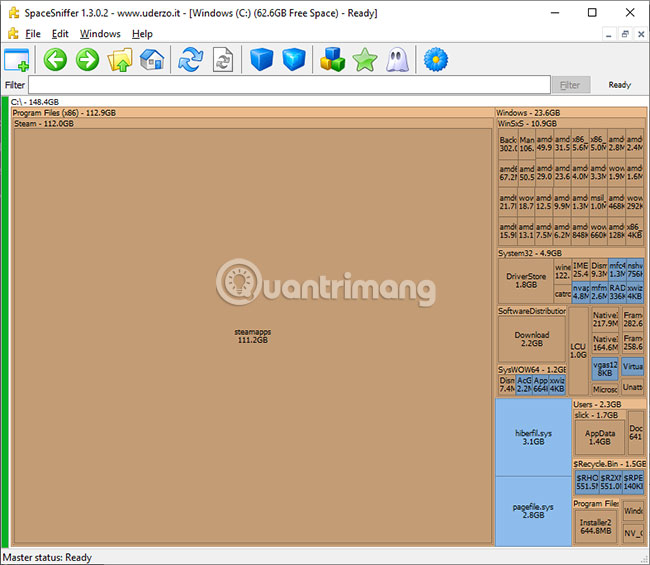The image size is (650, 565).
Task: Toggle free space display with ghost icon
Action: point(397,60)
